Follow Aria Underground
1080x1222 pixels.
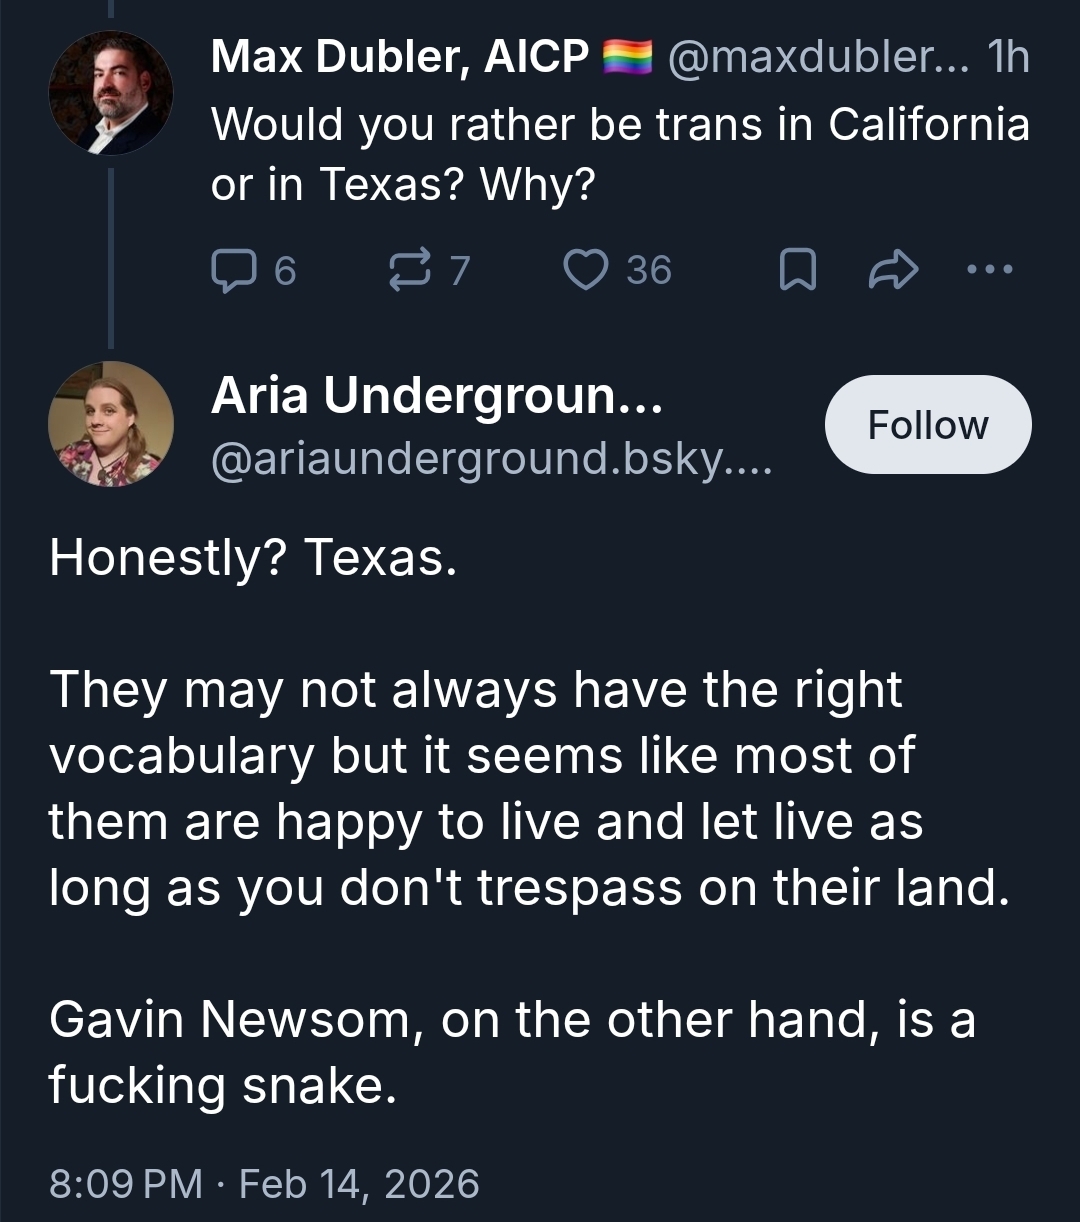(927, 425)
